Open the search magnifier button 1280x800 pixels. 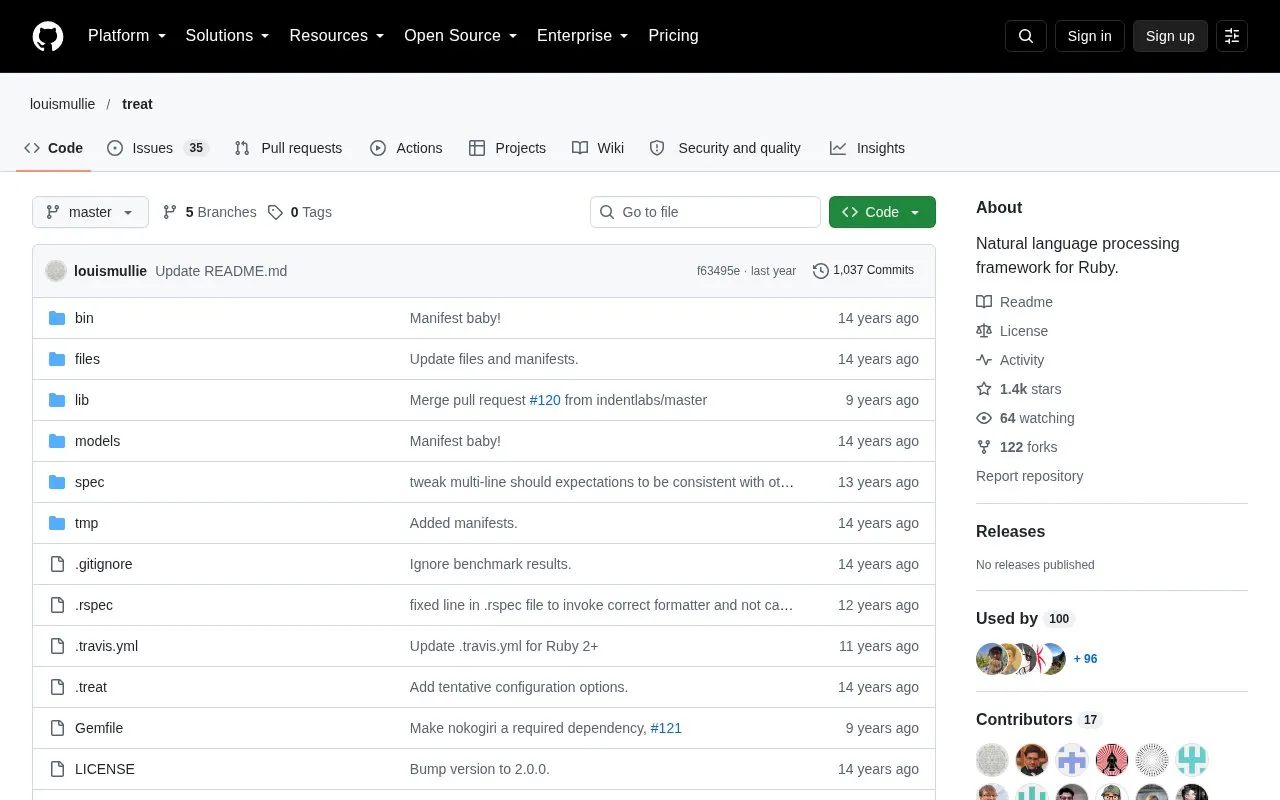click(1026, 36)
